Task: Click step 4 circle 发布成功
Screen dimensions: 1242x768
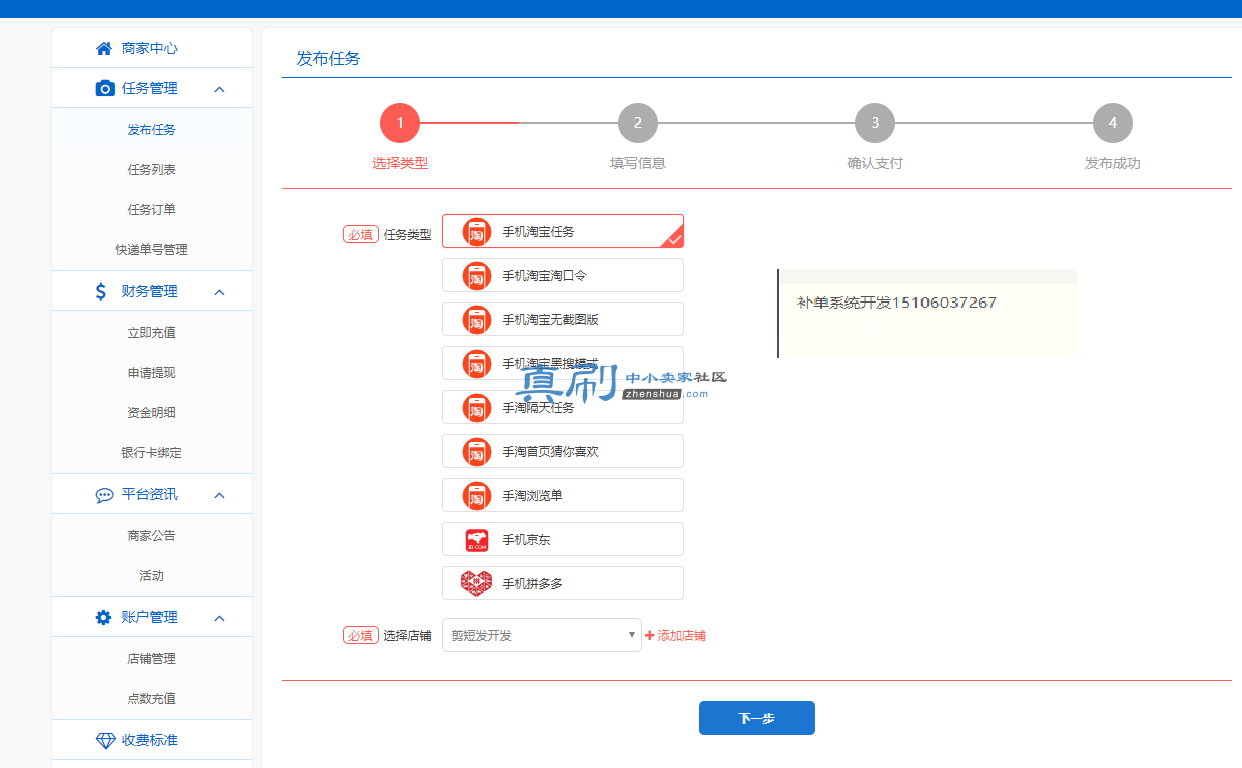Action: click(1113, 123)
